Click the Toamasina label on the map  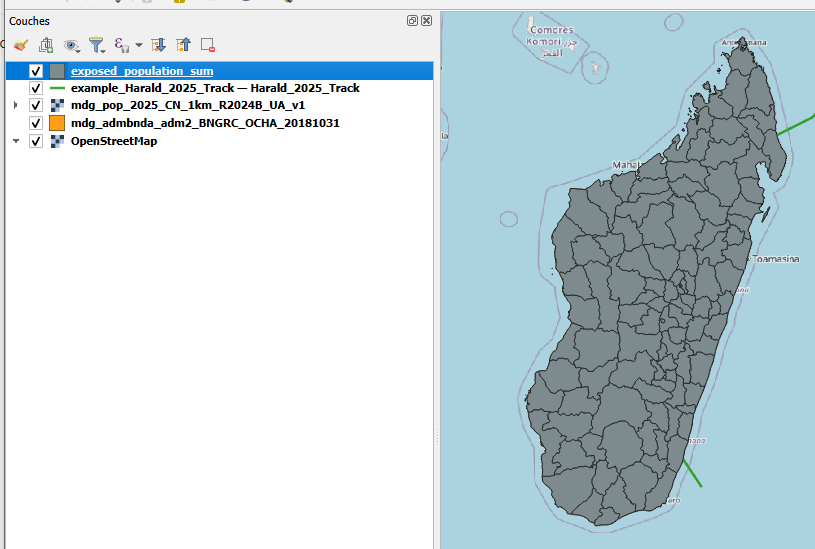coord(776,259)
